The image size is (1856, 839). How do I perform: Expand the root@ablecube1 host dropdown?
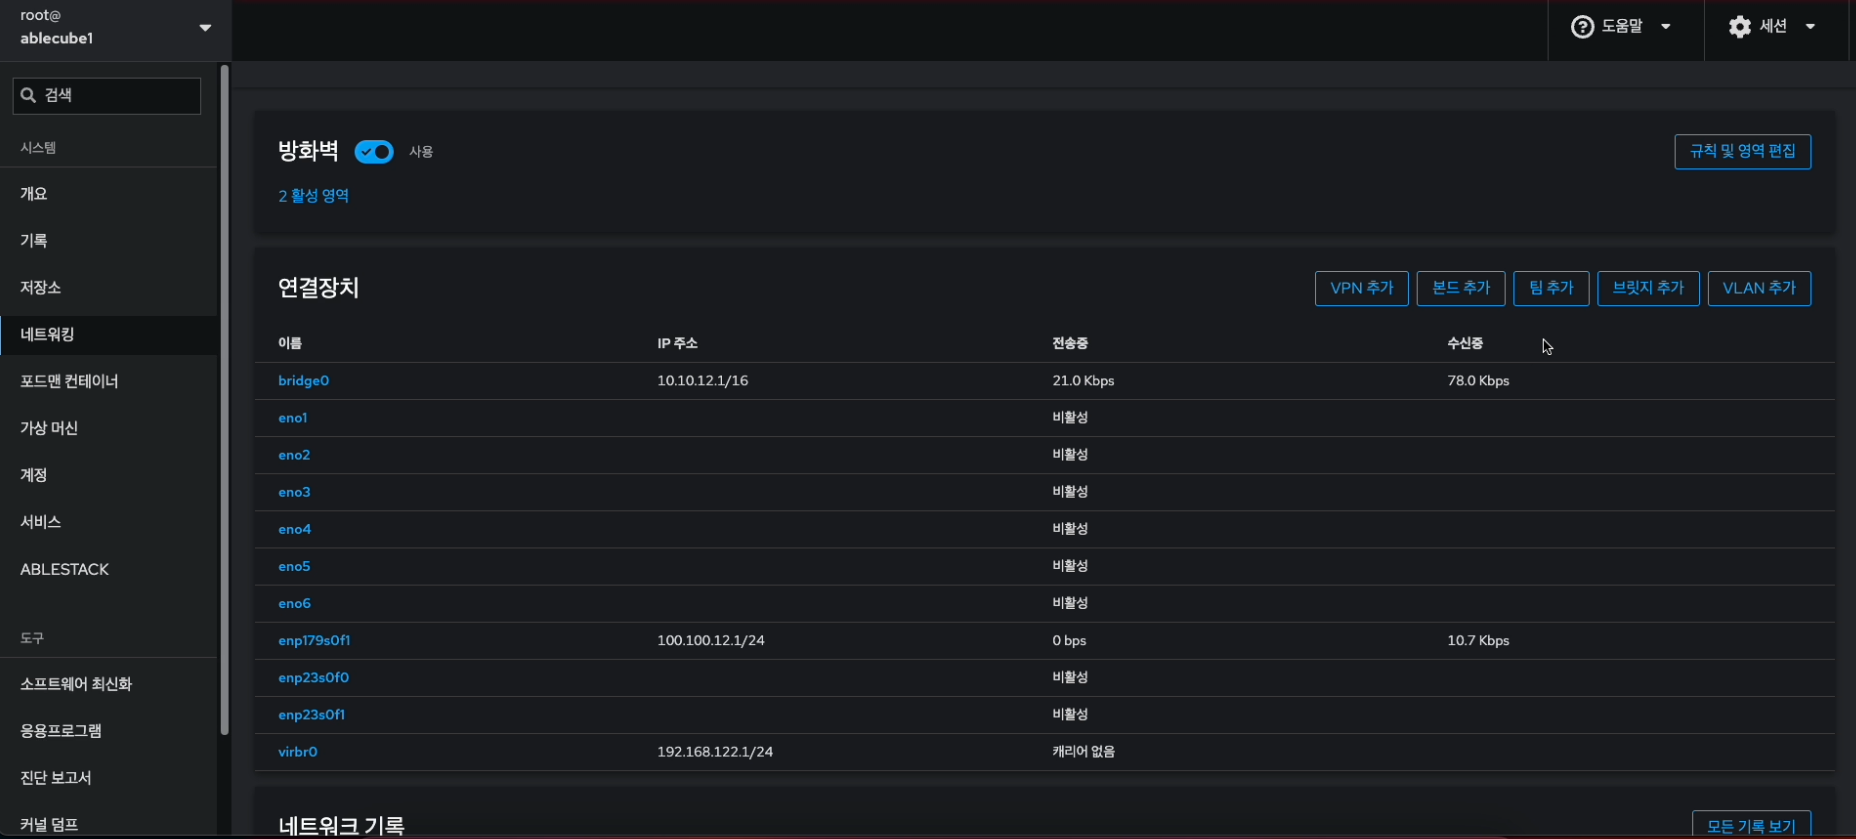tap(205, 28)
